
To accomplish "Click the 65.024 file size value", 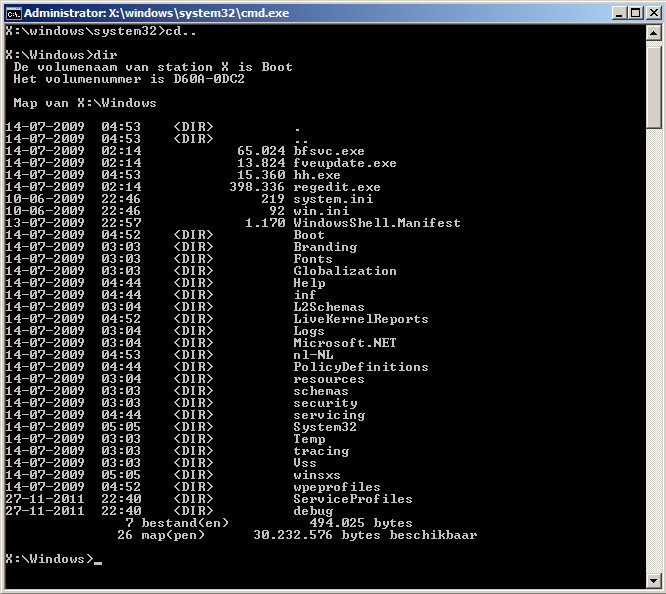I will tap(261, 151).
